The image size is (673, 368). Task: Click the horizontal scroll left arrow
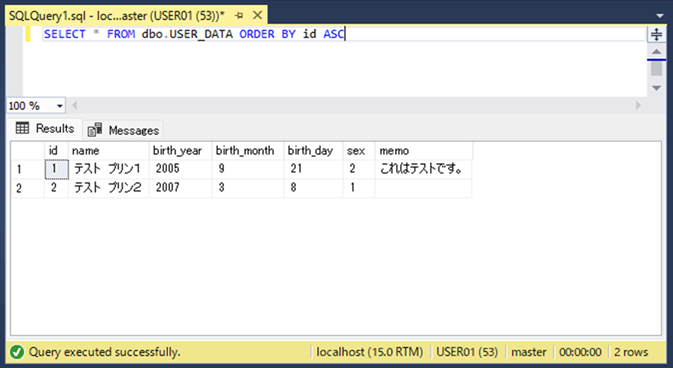pos(75,105)
